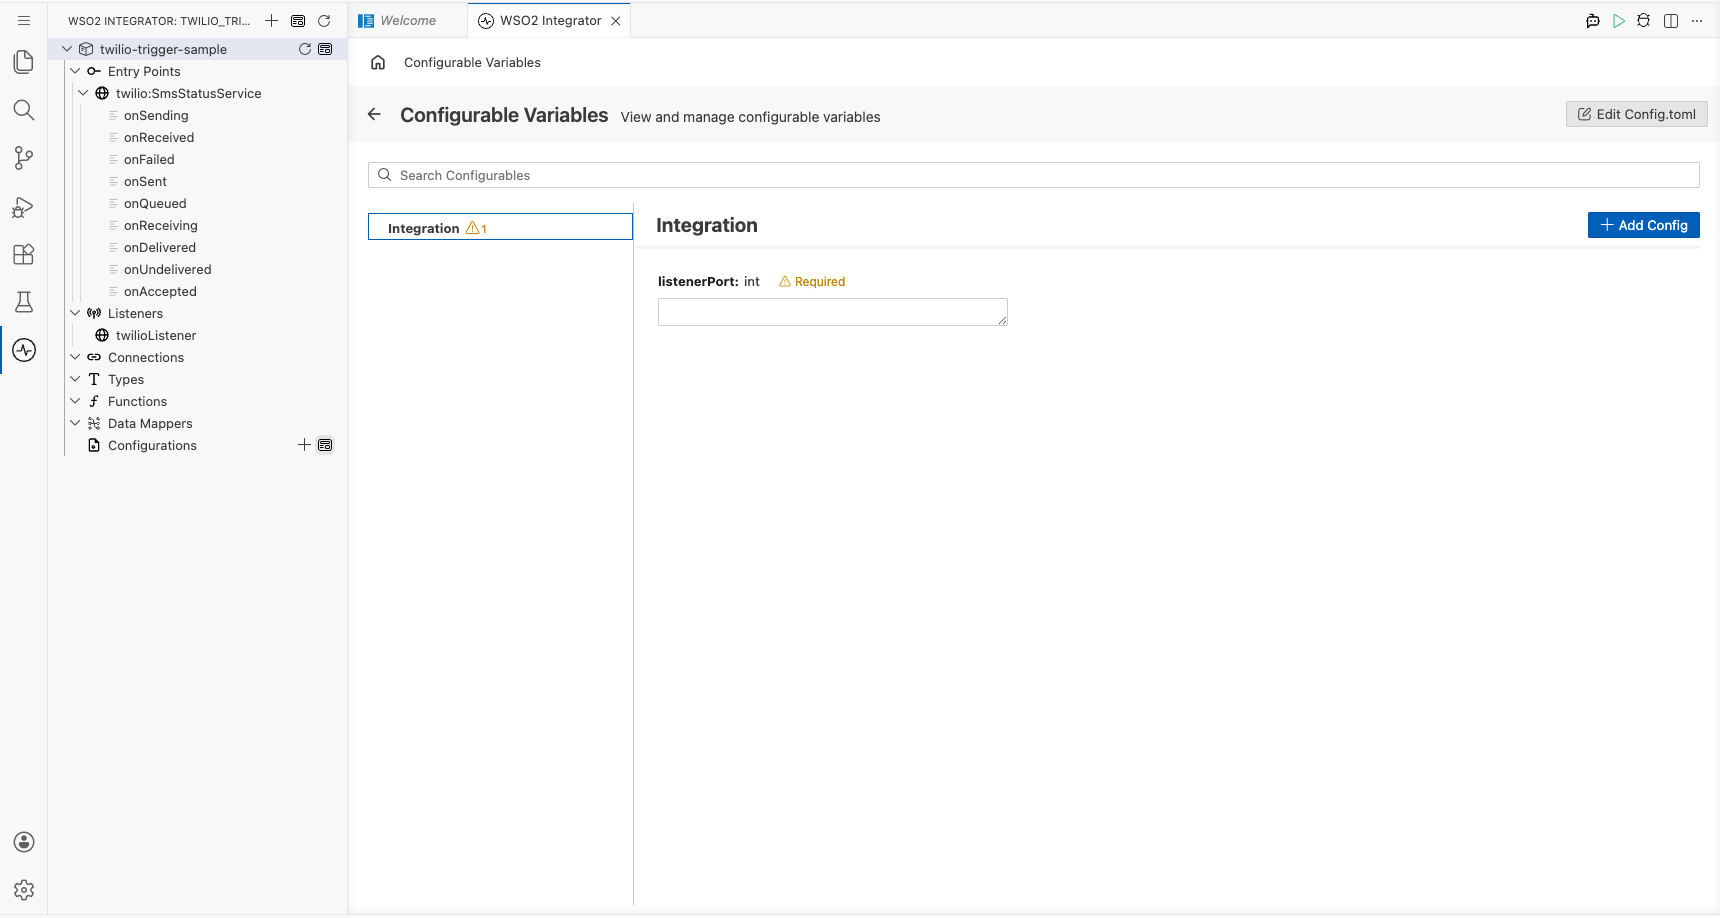Click the Add Config button
This screenshot has height=918, width=1720.
pos(1644,225)
